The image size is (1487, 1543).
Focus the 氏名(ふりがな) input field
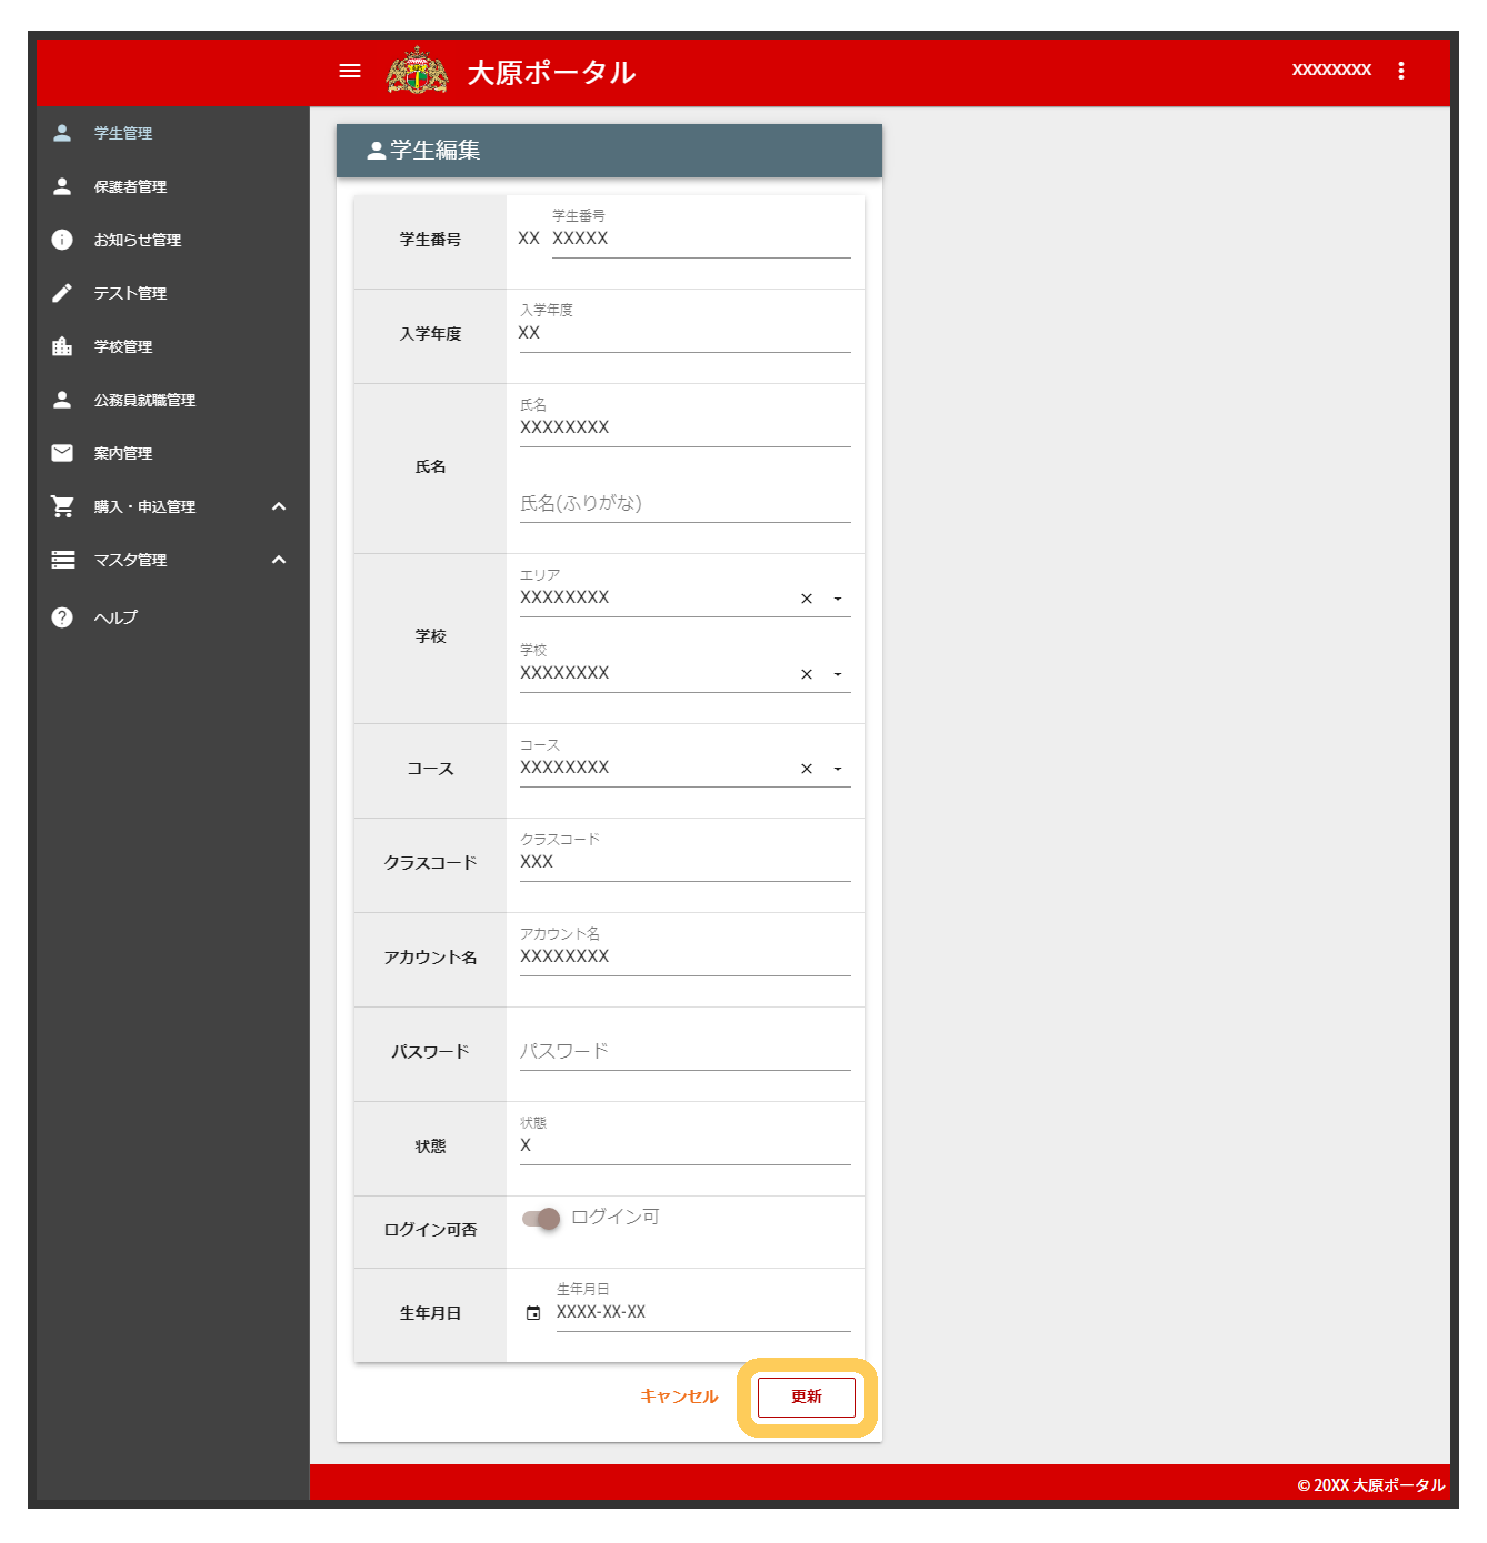[685, 503]
